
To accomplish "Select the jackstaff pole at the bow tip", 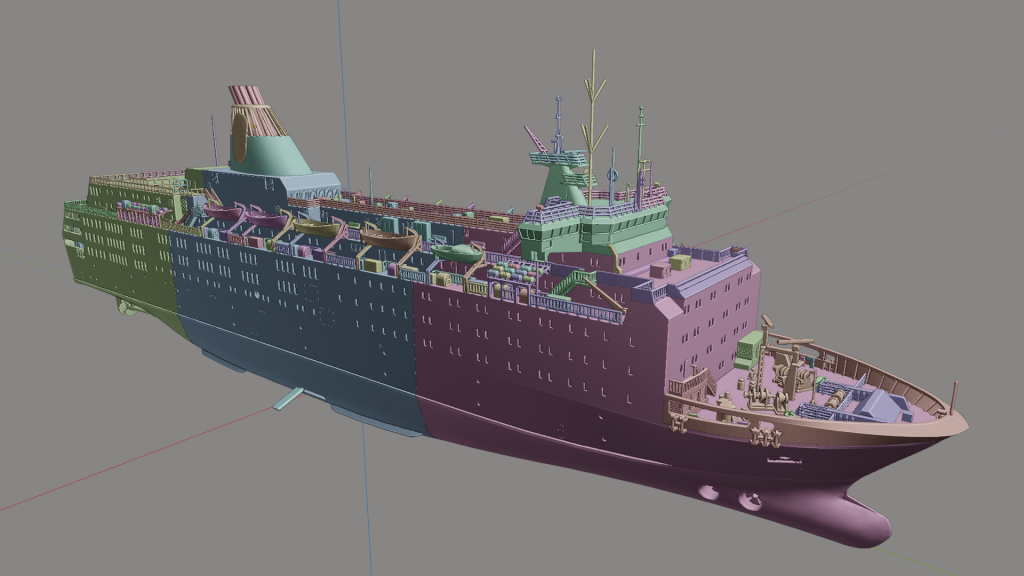I will click(x=954, y=397).
